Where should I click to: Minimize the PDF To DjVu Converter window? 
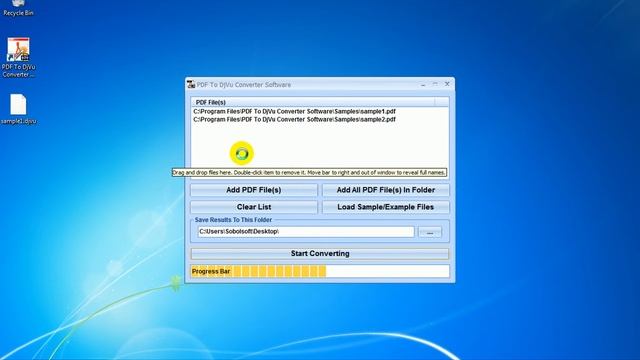423,84
